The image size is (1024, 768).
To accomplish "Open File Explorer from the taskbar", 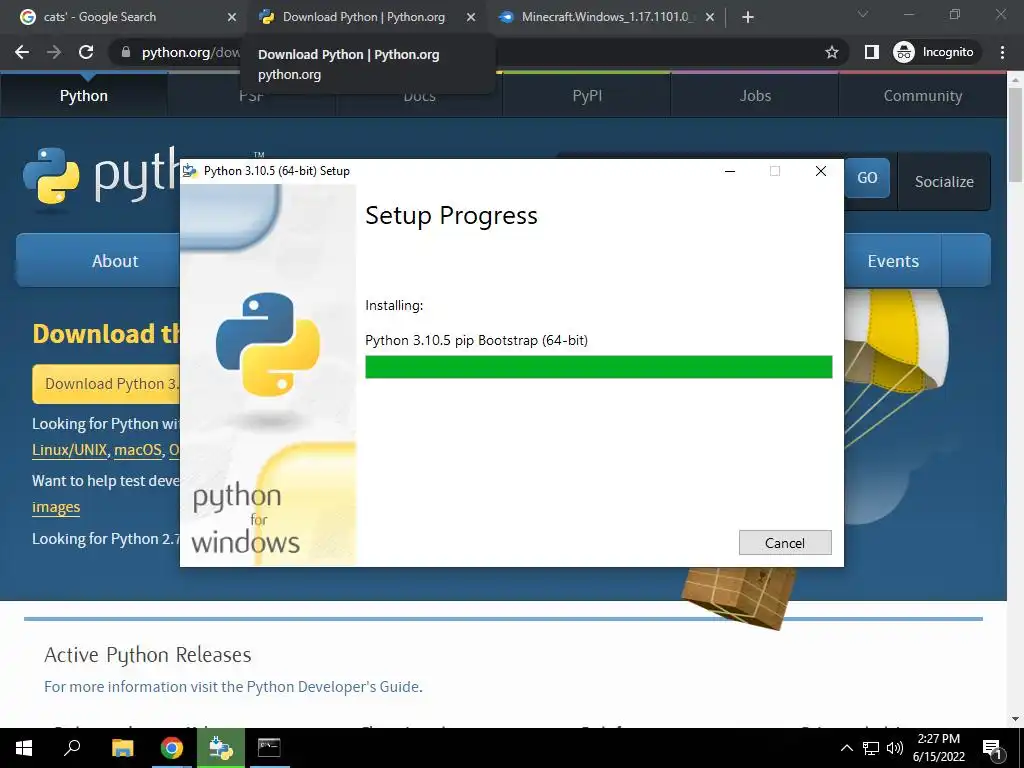I will [122, 748].
